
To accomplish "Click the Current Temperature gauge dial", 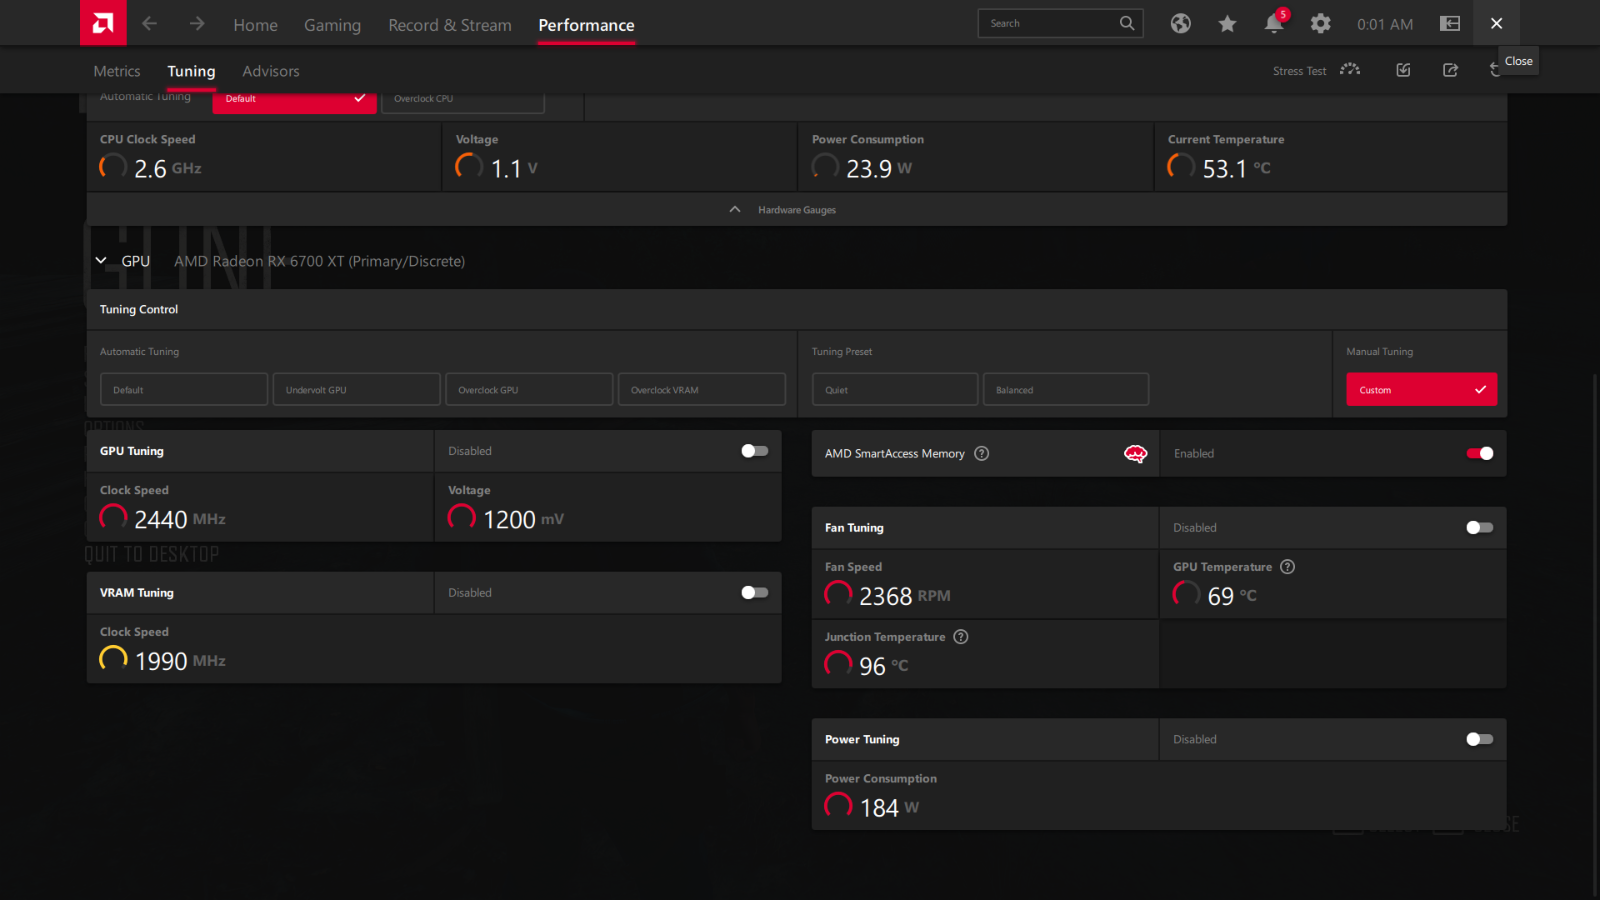I will 1181,167.
